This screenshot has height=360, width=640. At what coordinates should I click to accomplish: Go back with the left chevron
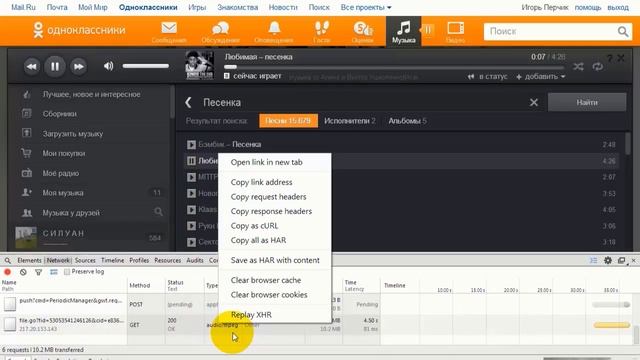coord(188,102)
